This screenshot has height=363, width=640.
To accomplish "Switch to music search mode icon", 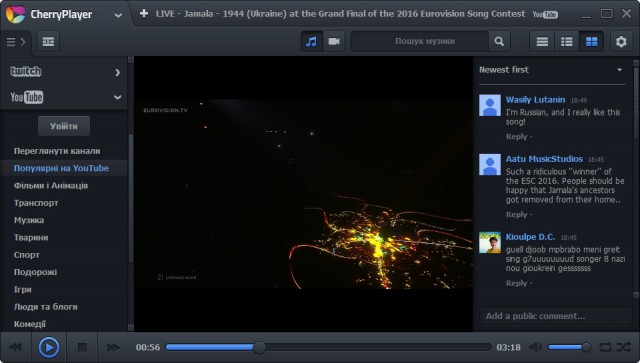I will (x=311, y=41).
